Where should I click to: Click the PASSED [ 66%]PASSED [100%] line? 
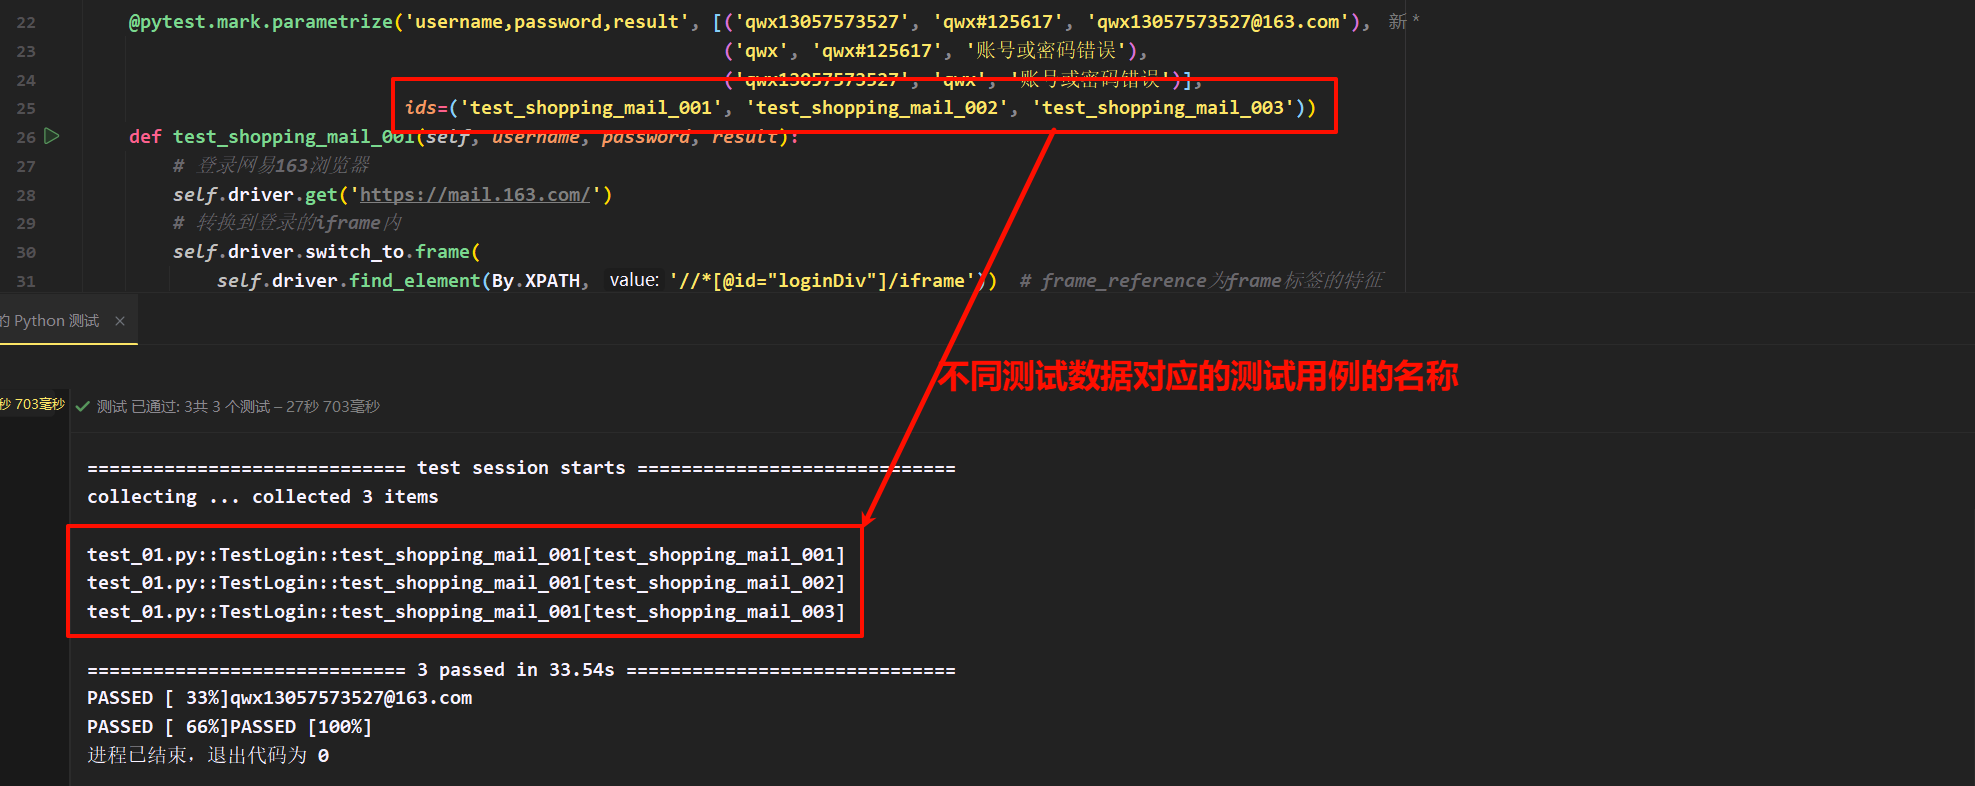point(230,727)
